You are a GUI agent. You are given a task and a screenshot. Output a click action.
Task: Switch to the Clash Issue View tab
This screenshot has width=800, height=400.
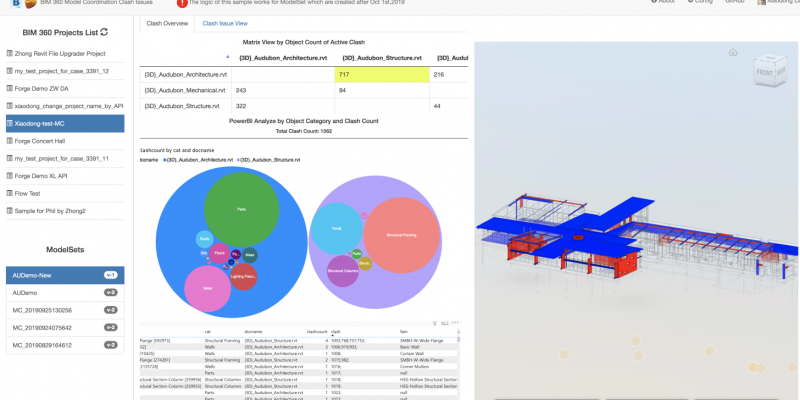225,23
